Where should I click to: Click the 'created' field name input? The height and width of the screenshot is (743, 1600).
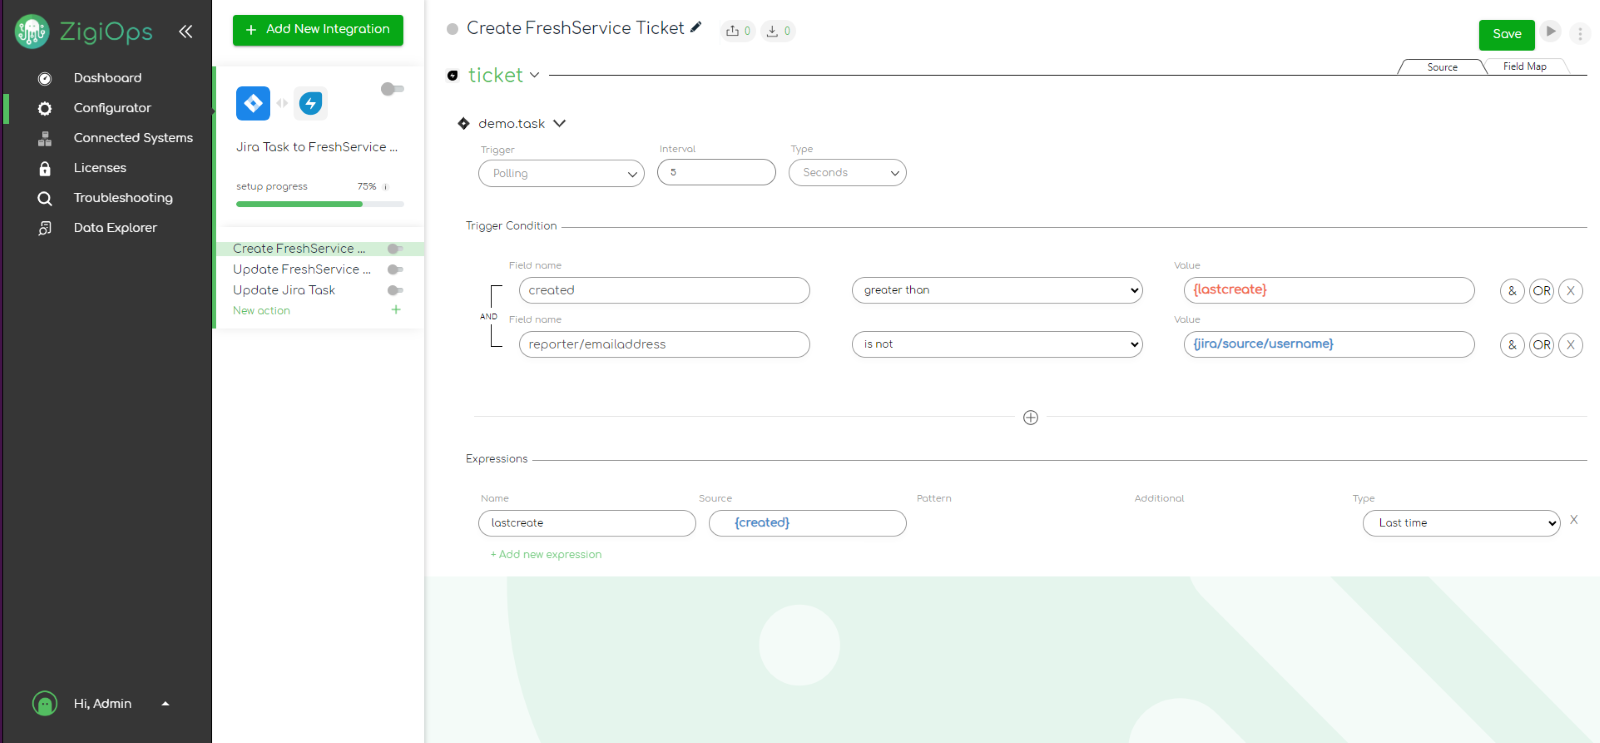(664, 290)
